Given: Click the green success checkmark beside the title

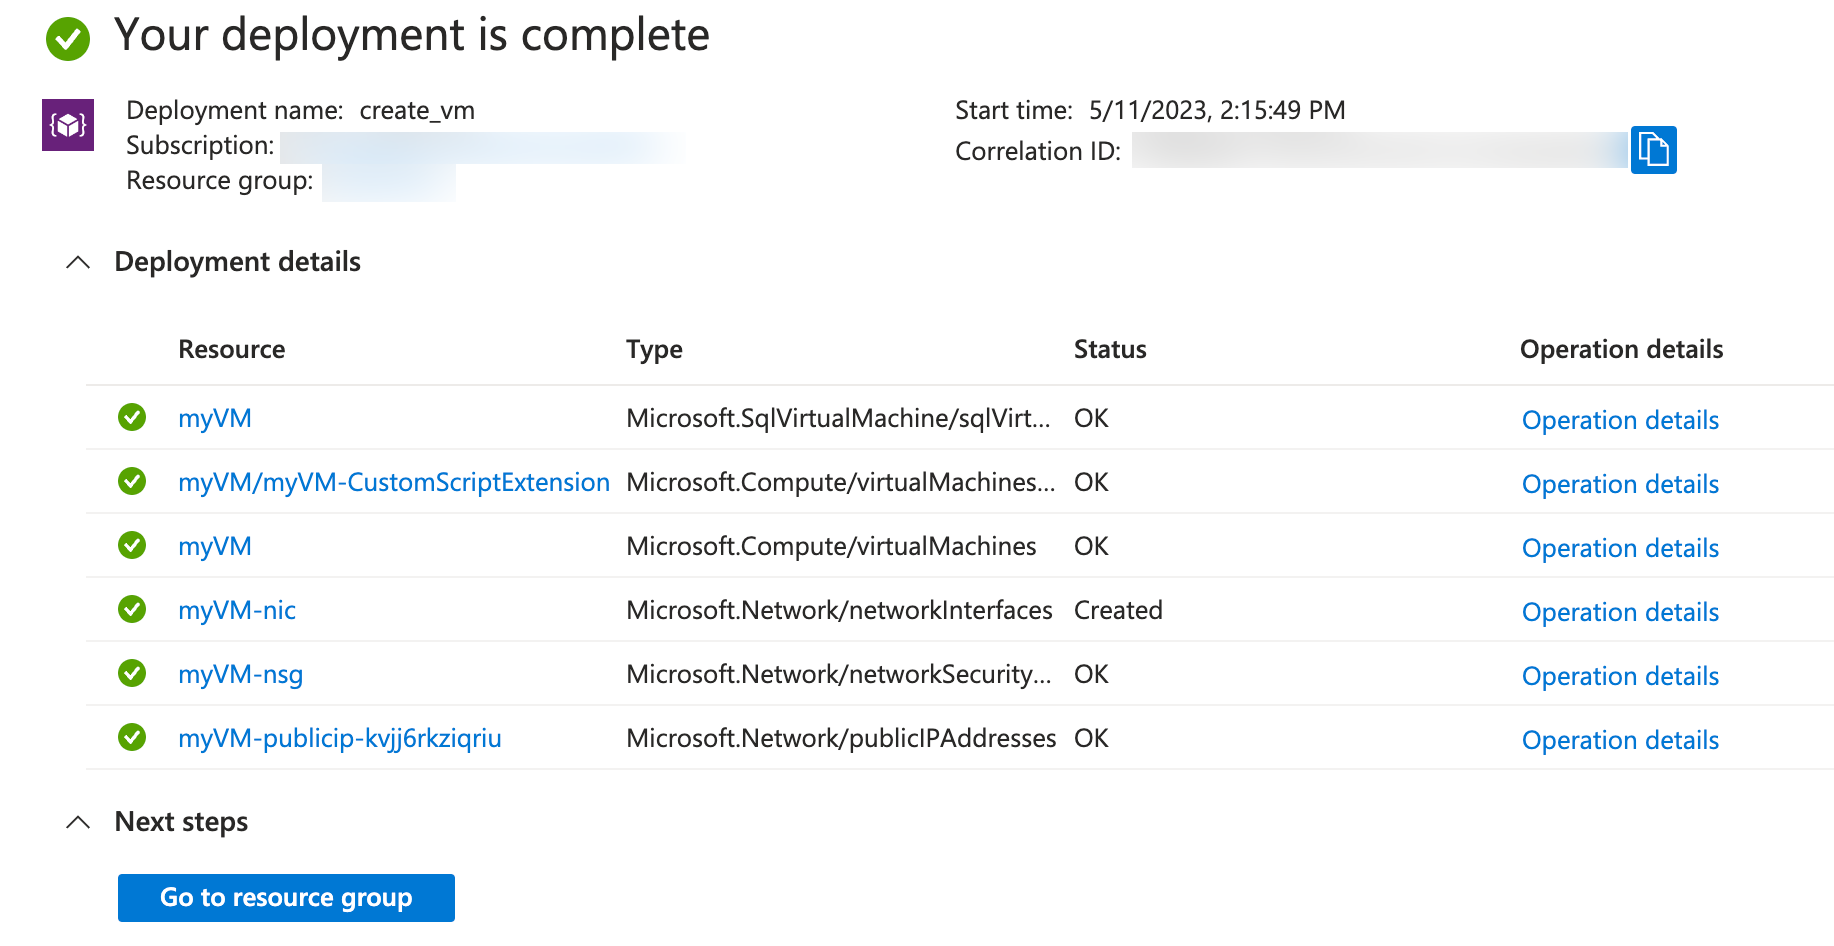Looking at the screenshot, I should pos(68,39).
